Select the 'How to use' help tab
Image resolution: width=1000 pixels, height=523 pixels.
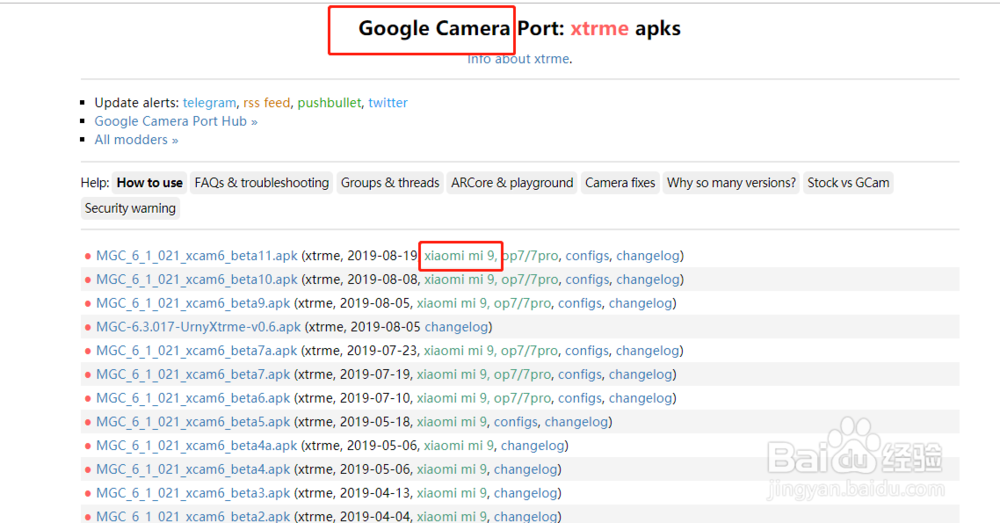[150, 183]
